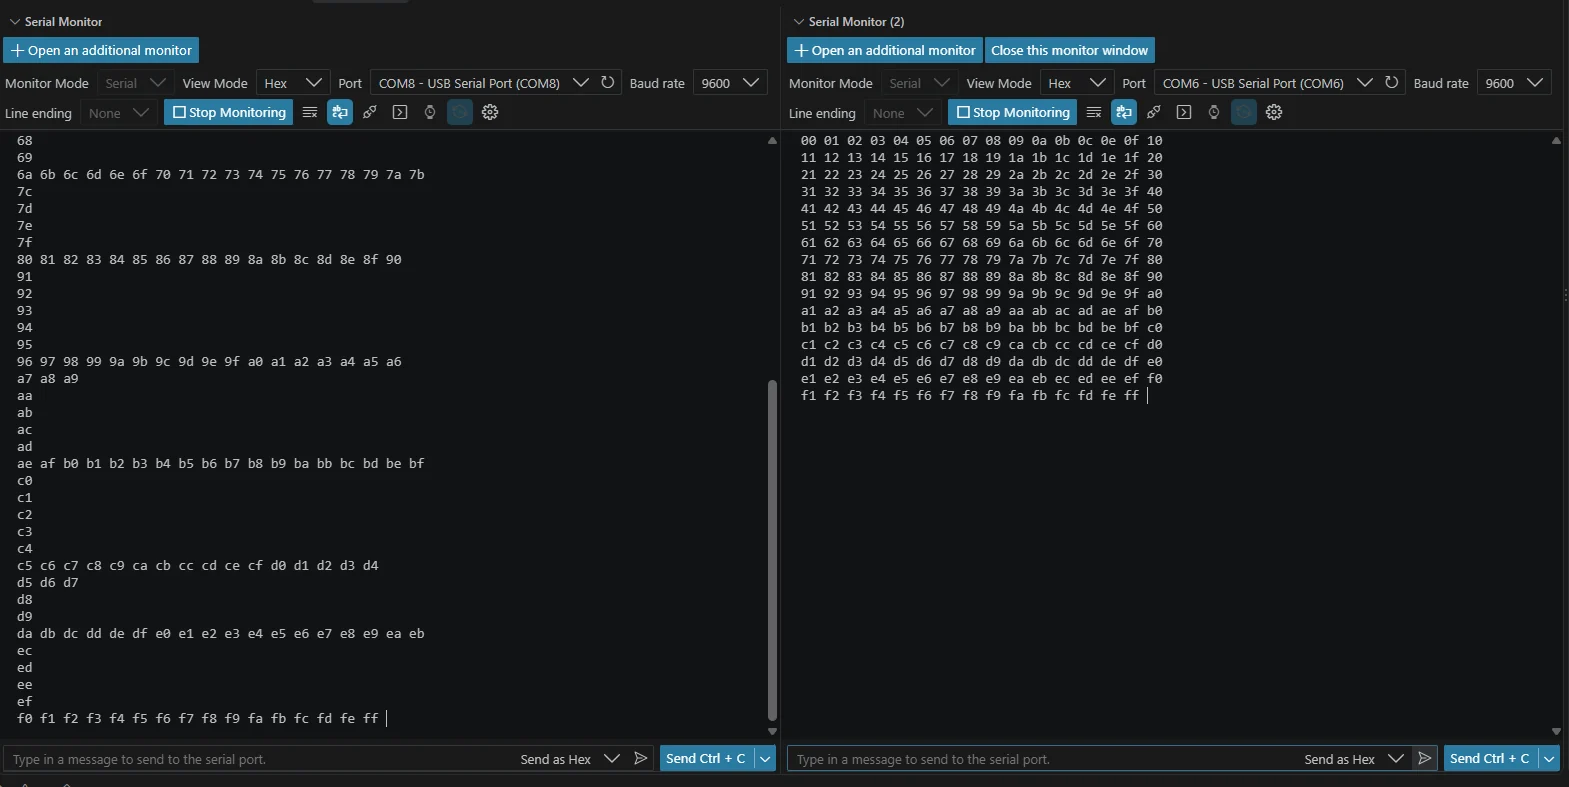Collapse the Serial Monitor (2) panel header
Viewport: 1569px width, 787px height.
pos(848,21)
